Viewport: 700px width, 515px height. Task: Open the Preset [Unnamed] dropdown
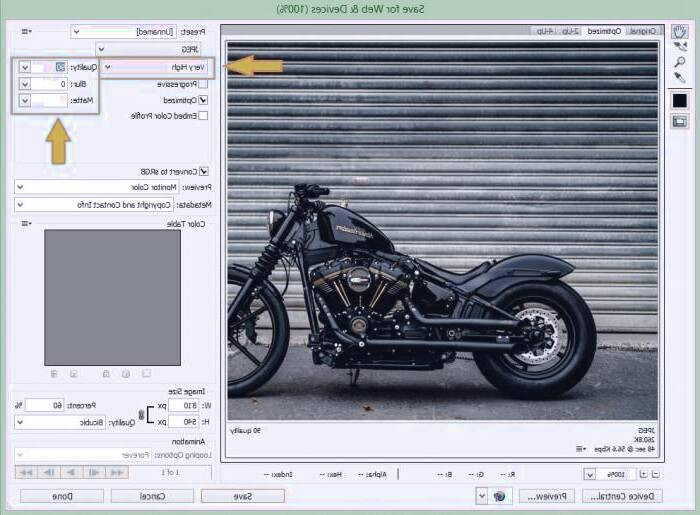tap(123, 32)
